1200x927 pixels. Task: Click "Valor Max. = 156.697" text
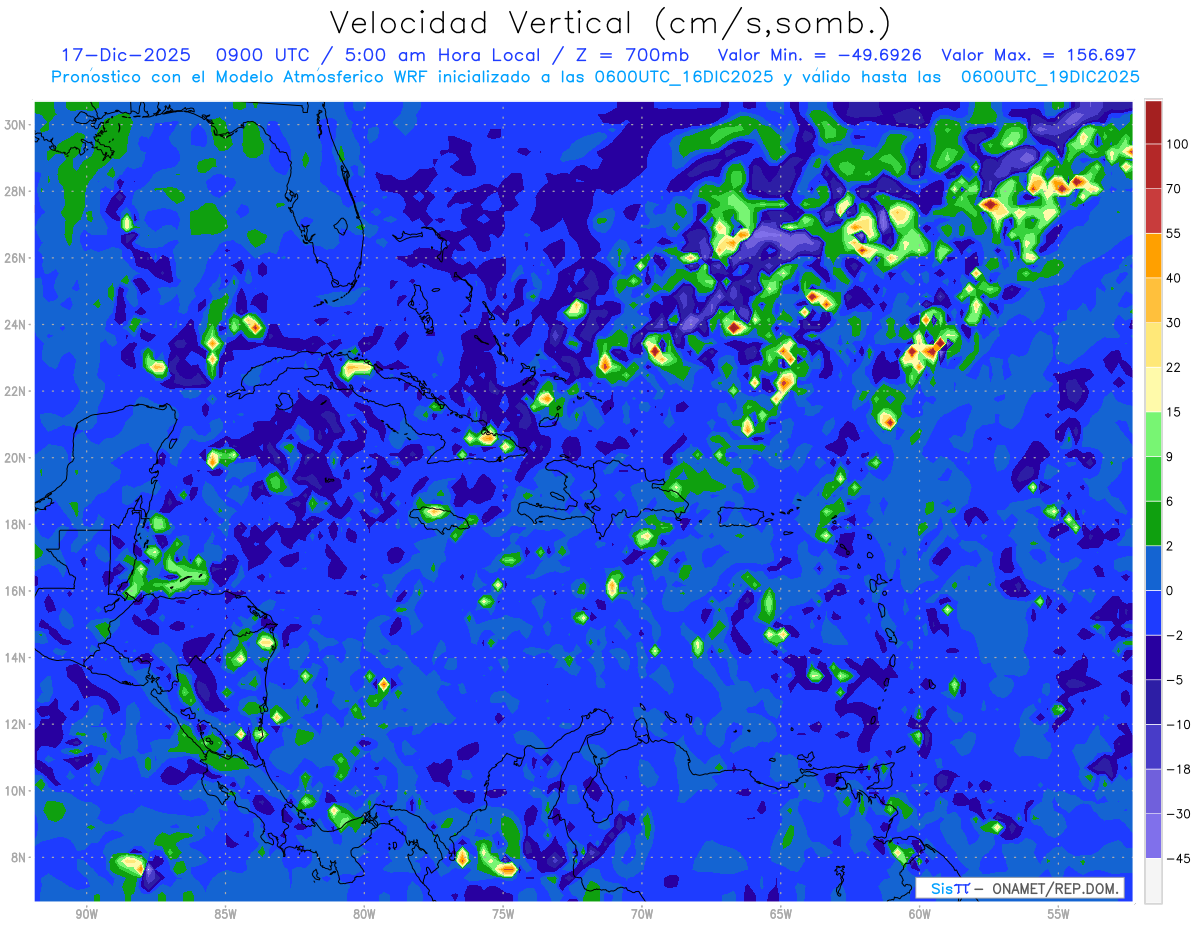1039,56
